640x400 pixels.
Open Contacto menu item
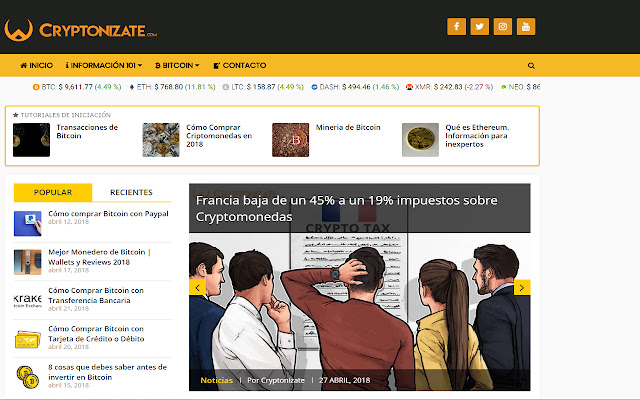[x=240, y=65]
